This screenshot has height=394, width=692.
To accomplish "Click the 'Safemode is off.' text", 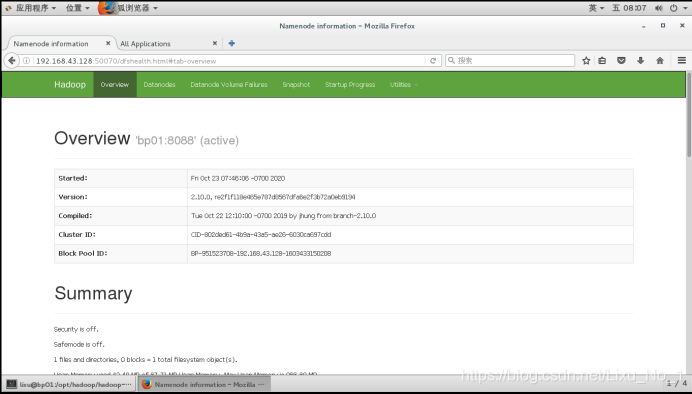I will pyautogui.click(x=79, y=344).
